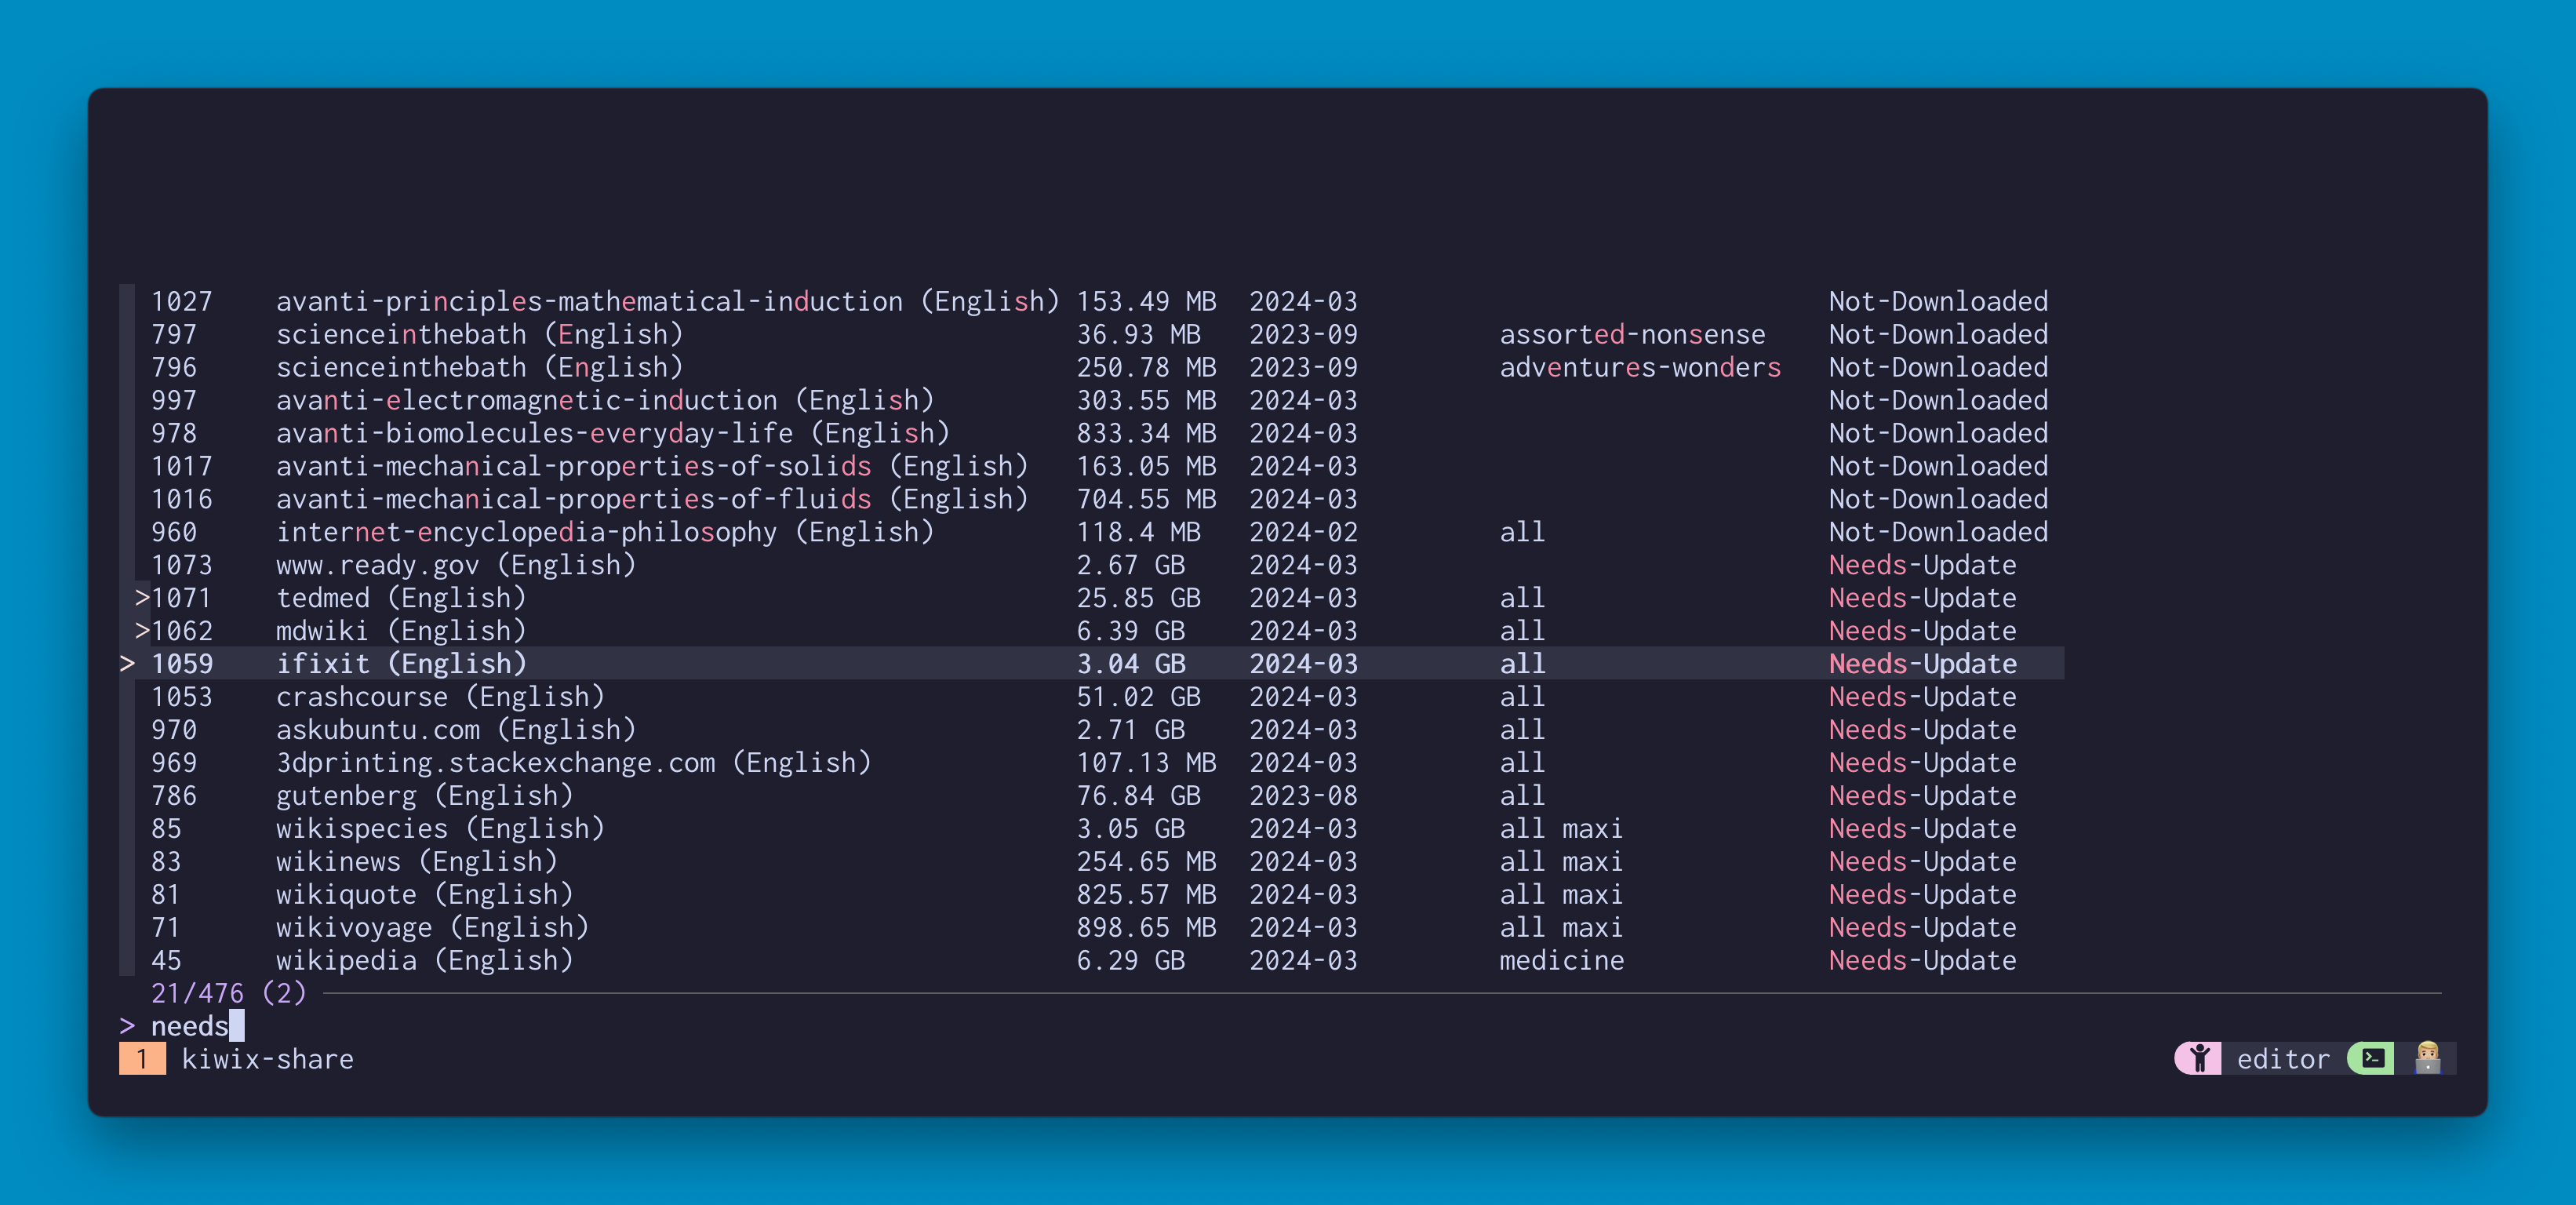Select the internet-encyclopedia-philosophy row
Screen dimensions: 2576x1205
pyautogui.click(x=1092, y=532)
